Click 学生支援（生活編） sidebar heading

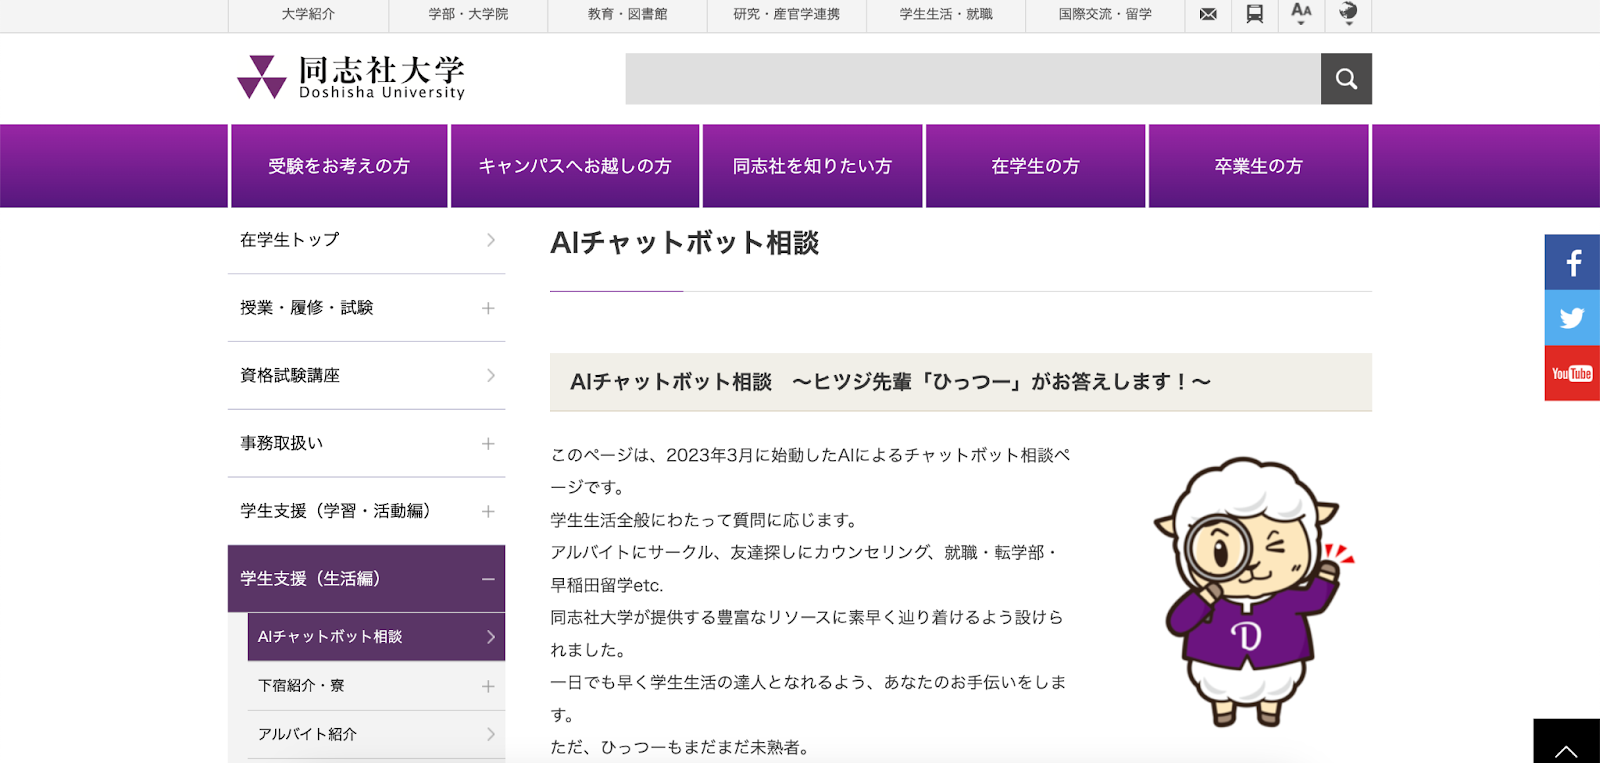pos(310,579)
